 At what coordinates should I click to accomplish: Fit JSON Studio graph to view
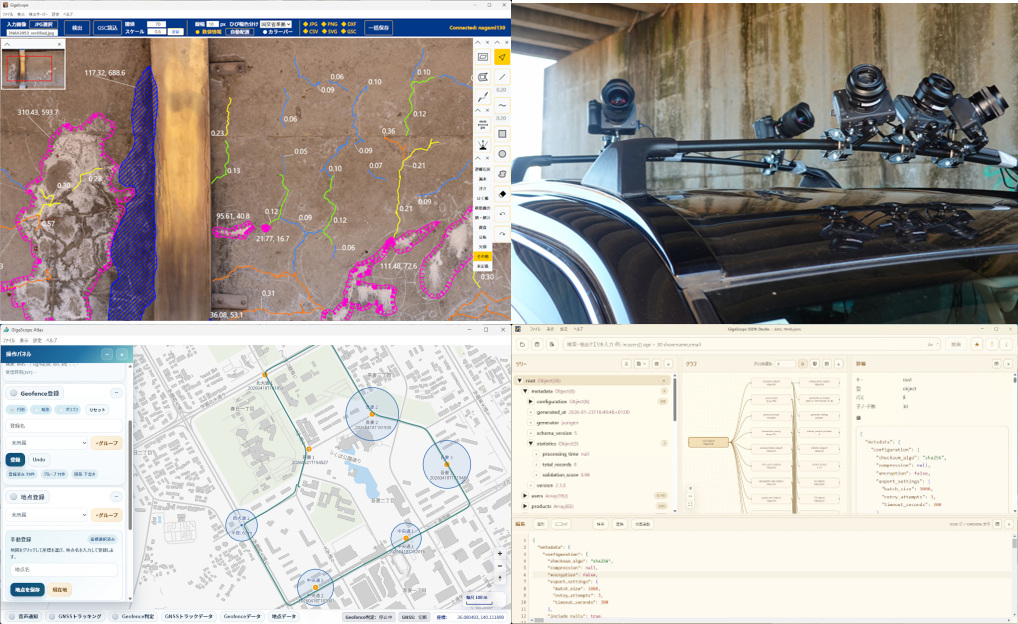tap(690, 505)
